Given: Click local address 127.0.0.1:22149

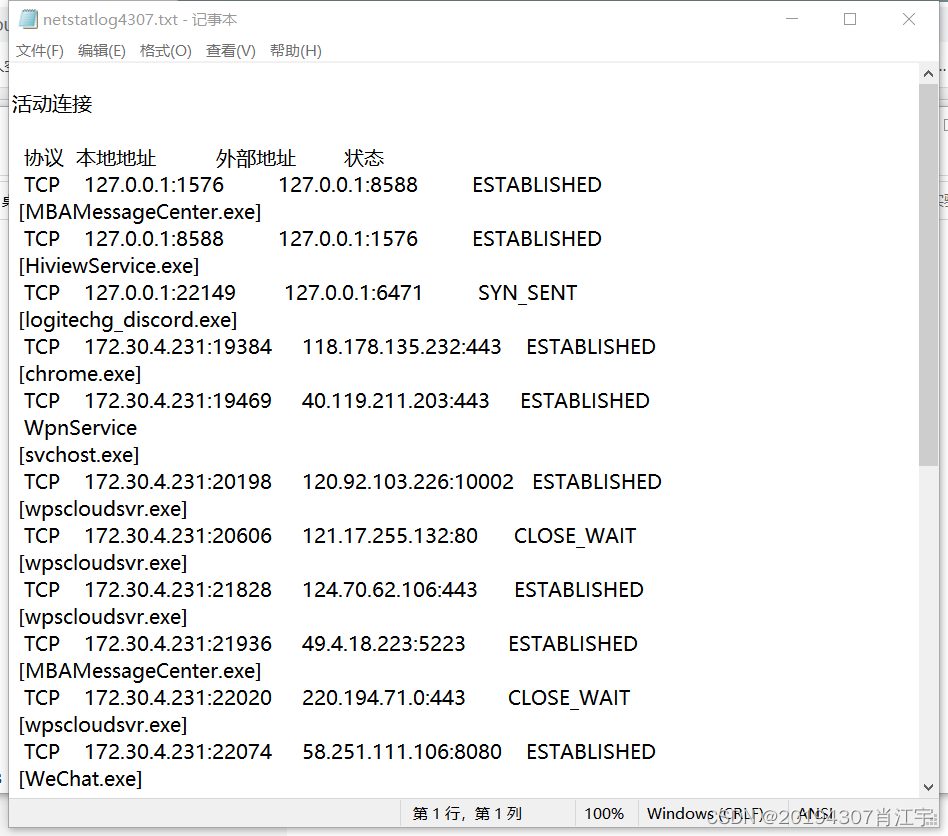Looking at the screenshot, I should 160,293.
